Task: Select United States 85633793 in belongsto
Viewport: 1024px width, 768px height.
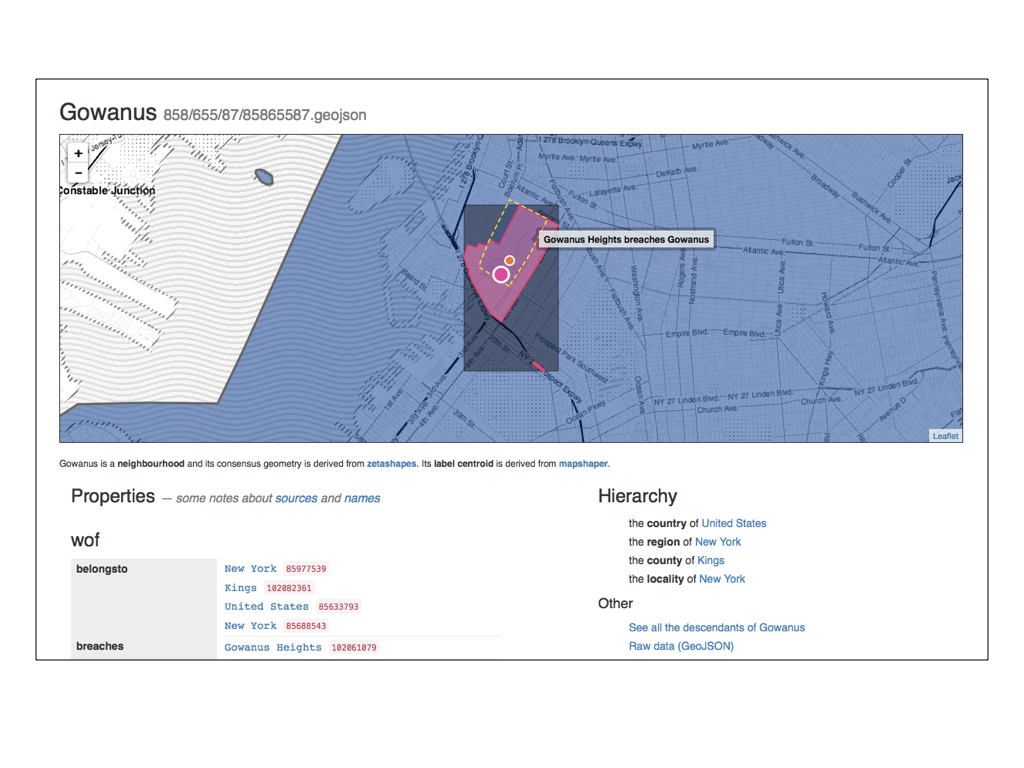Action: point(266,607)
